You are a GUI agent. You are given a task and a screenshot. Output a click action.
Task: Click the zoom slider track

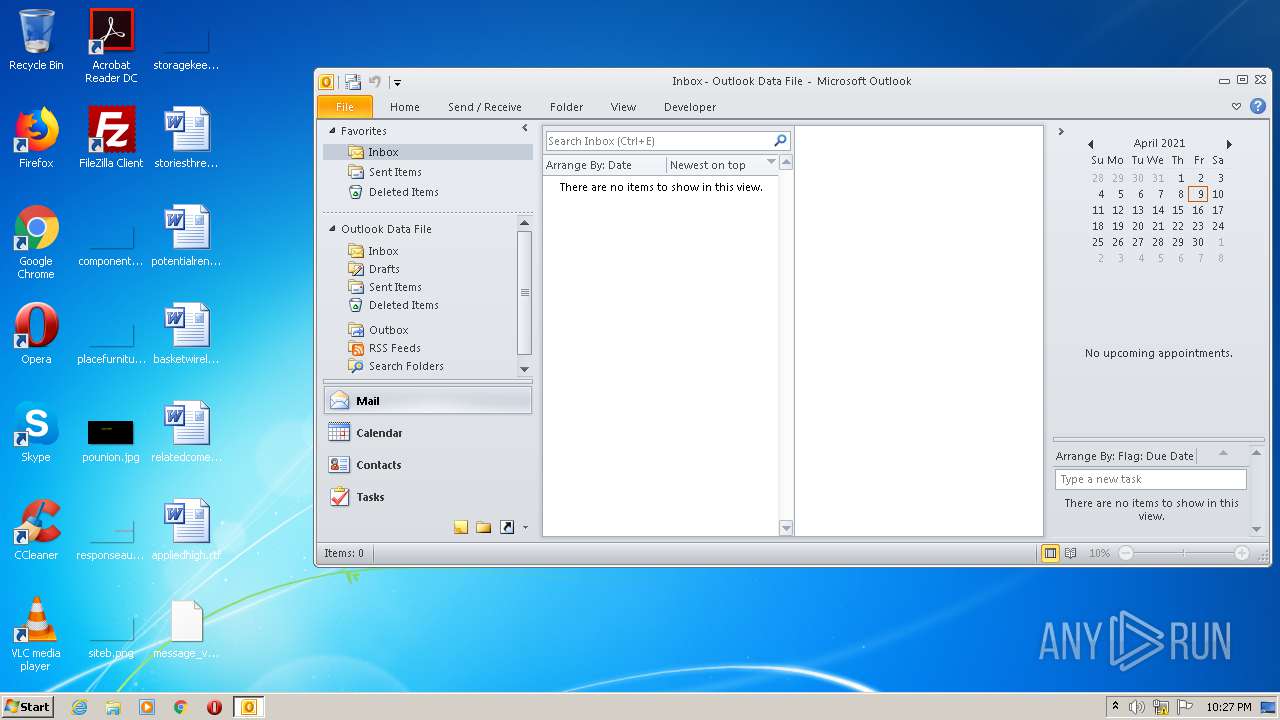1184,553
